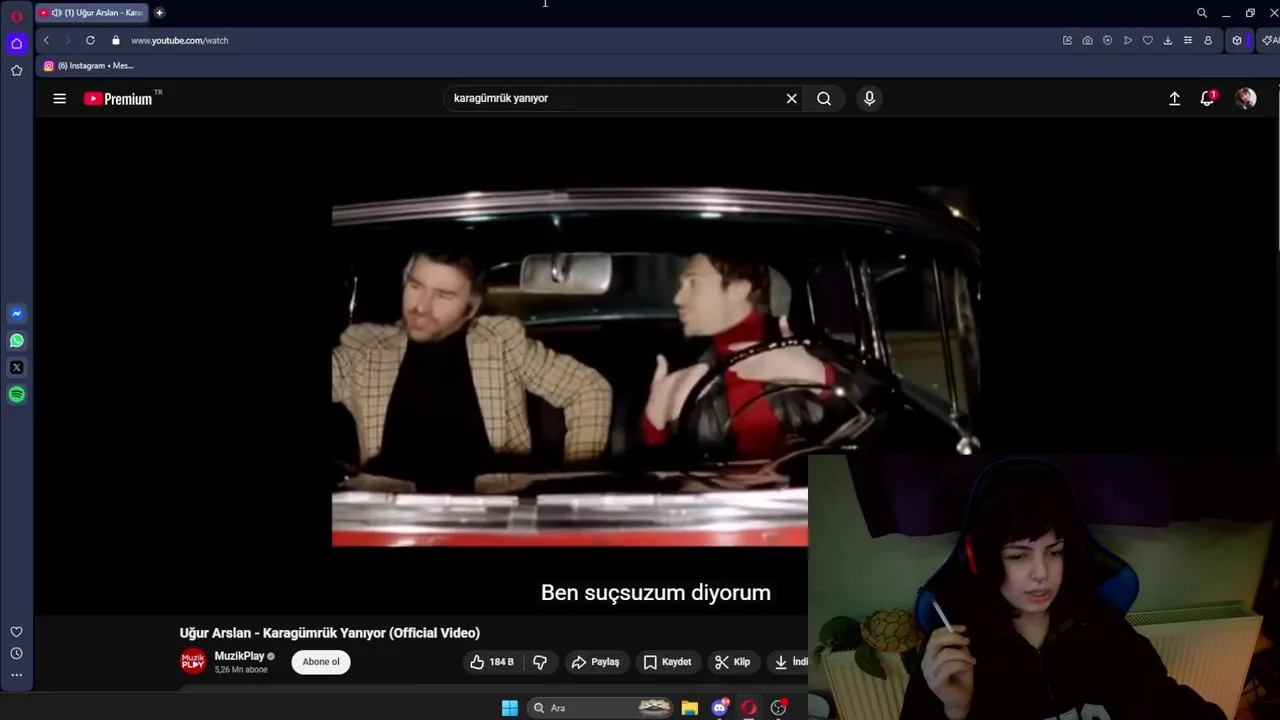This screenshot has width=1280, height=720.
Task: Share the video via Paylaş
Action: [x=596, y=662]
